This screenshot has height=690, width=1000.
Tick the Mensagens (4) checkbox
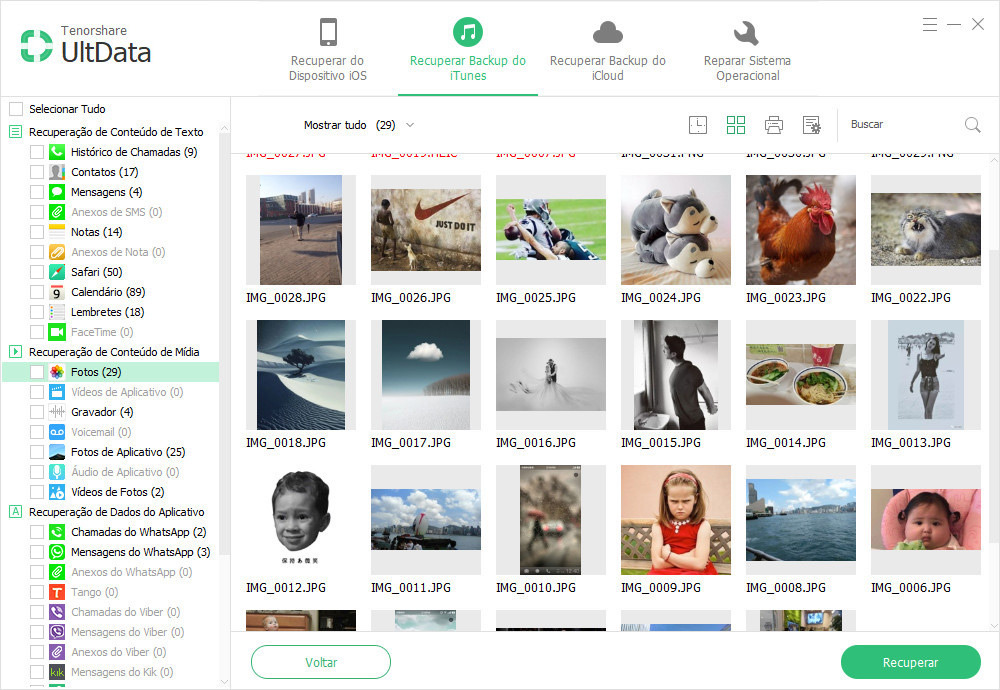[37, 192]
